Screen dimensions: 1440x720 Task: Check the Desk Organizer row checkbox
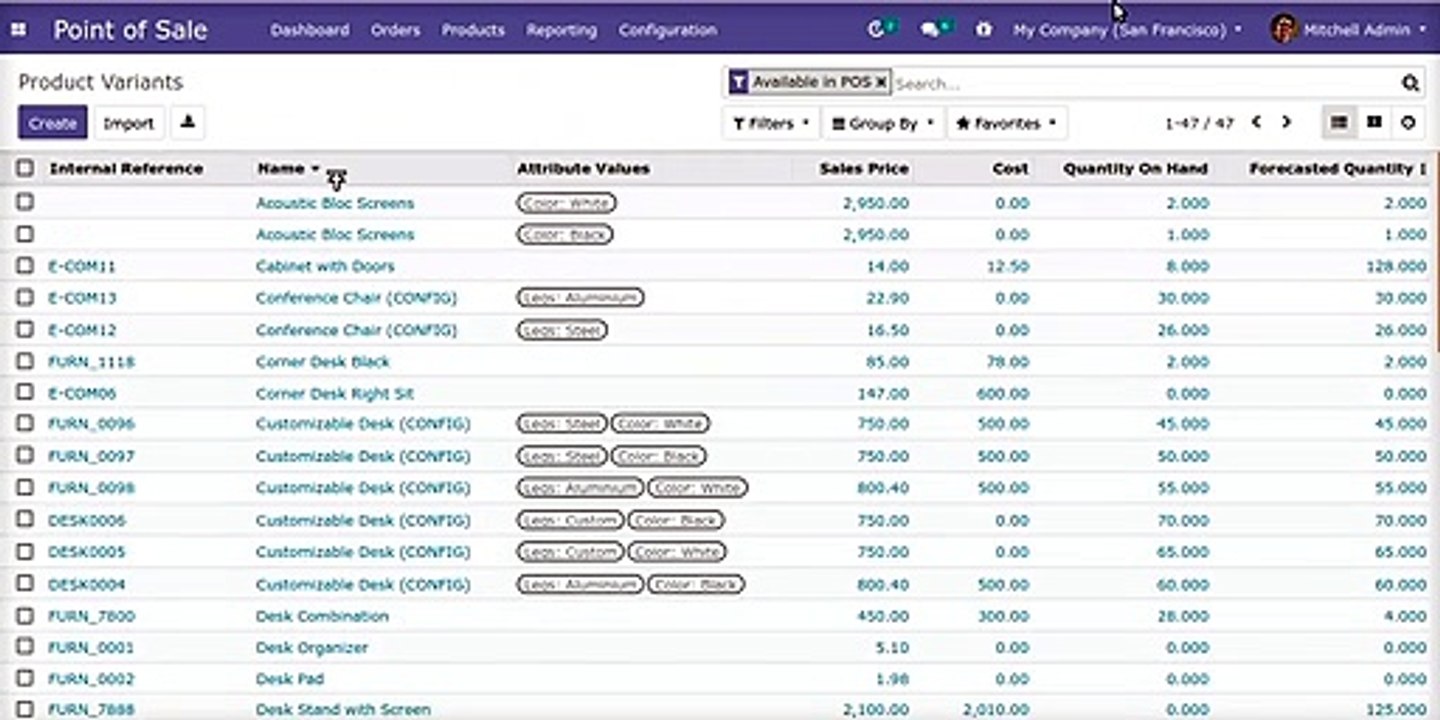click(25, 646)
